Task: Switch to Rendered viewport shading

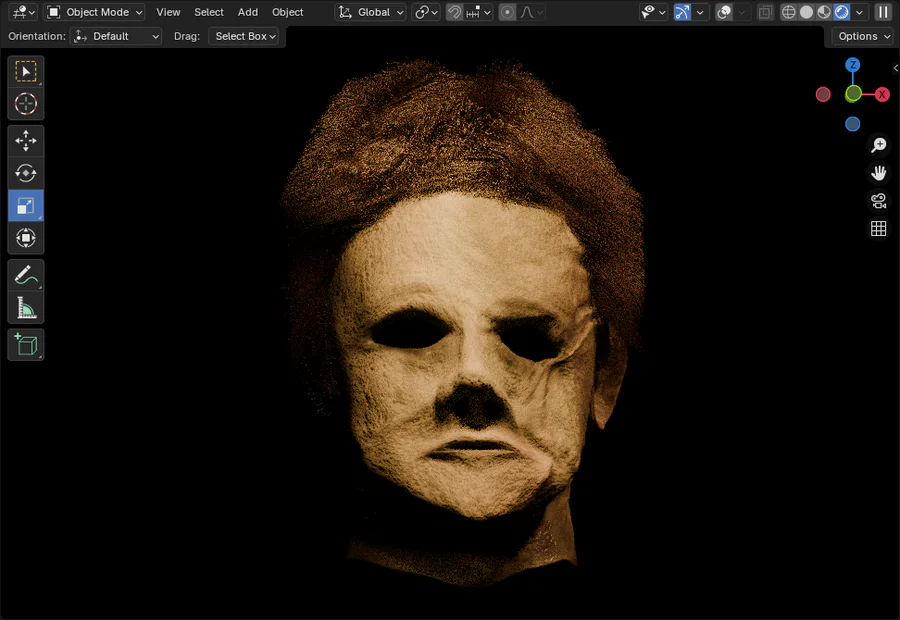Action: (x=841, y=12)
